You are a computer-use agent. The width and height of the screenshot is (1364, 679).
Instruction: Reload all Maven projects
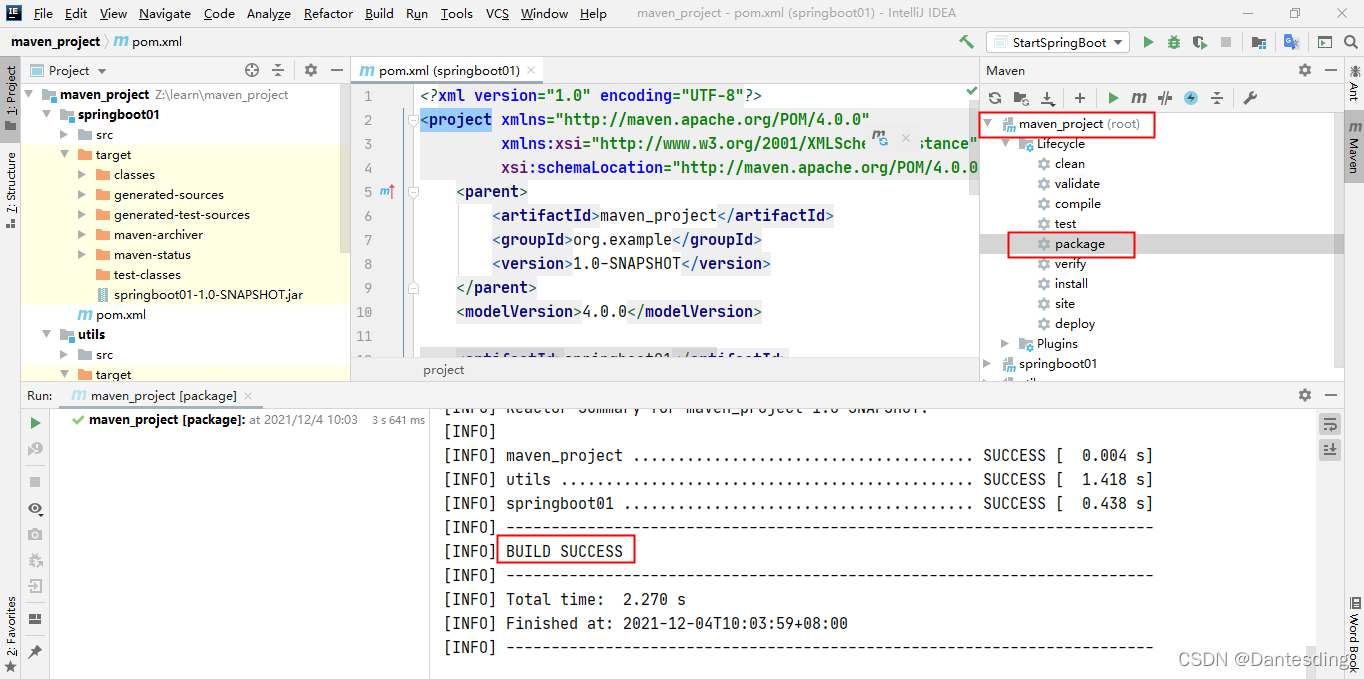click(995, 98)
